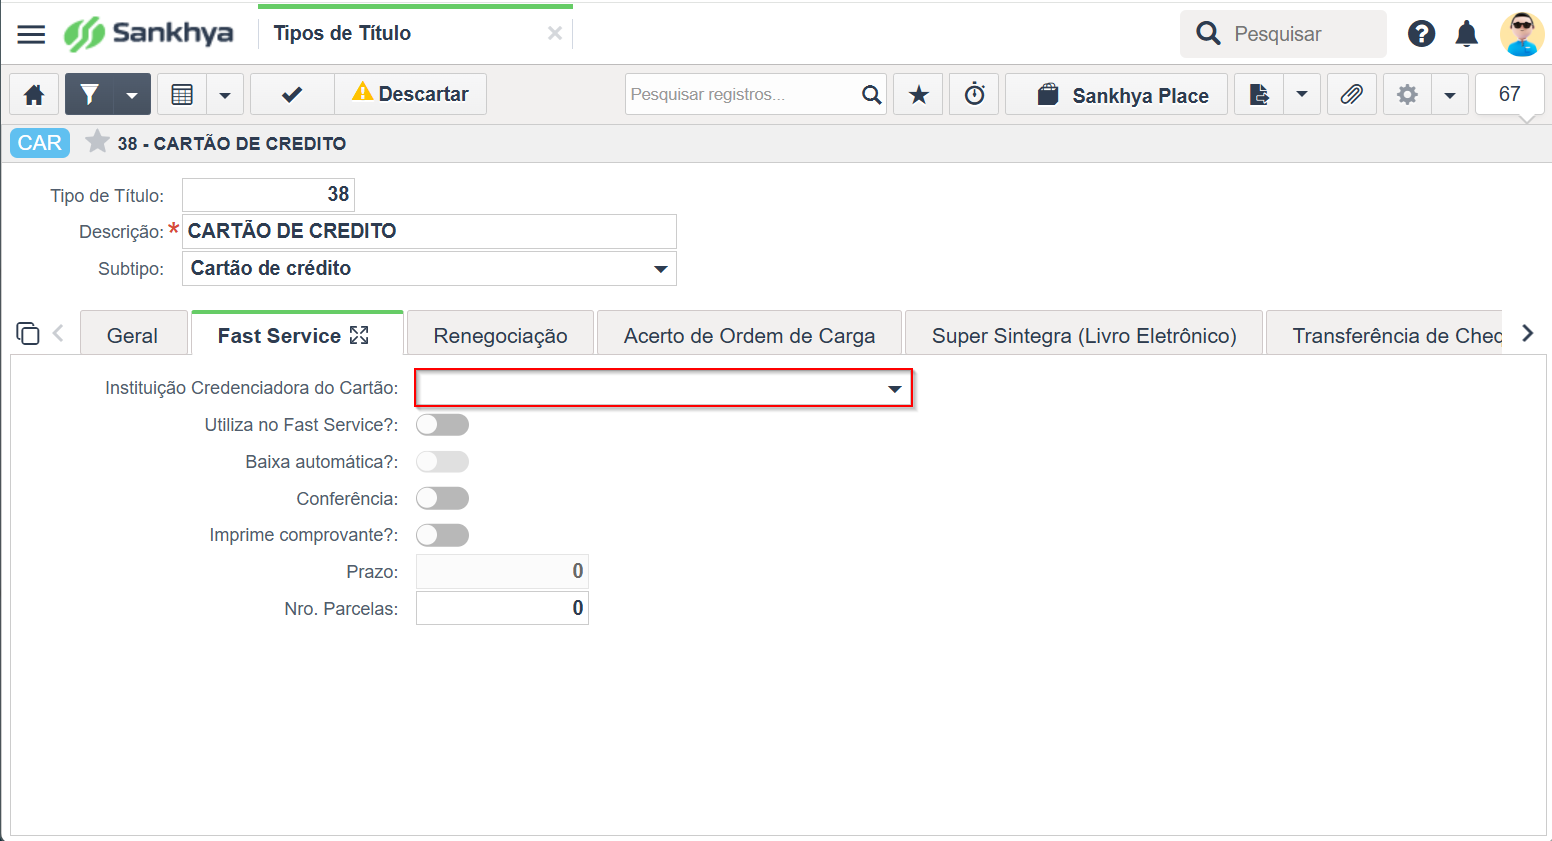Expand Instituição Credenciadora do Cartão dropdown

tap(894, 389)
